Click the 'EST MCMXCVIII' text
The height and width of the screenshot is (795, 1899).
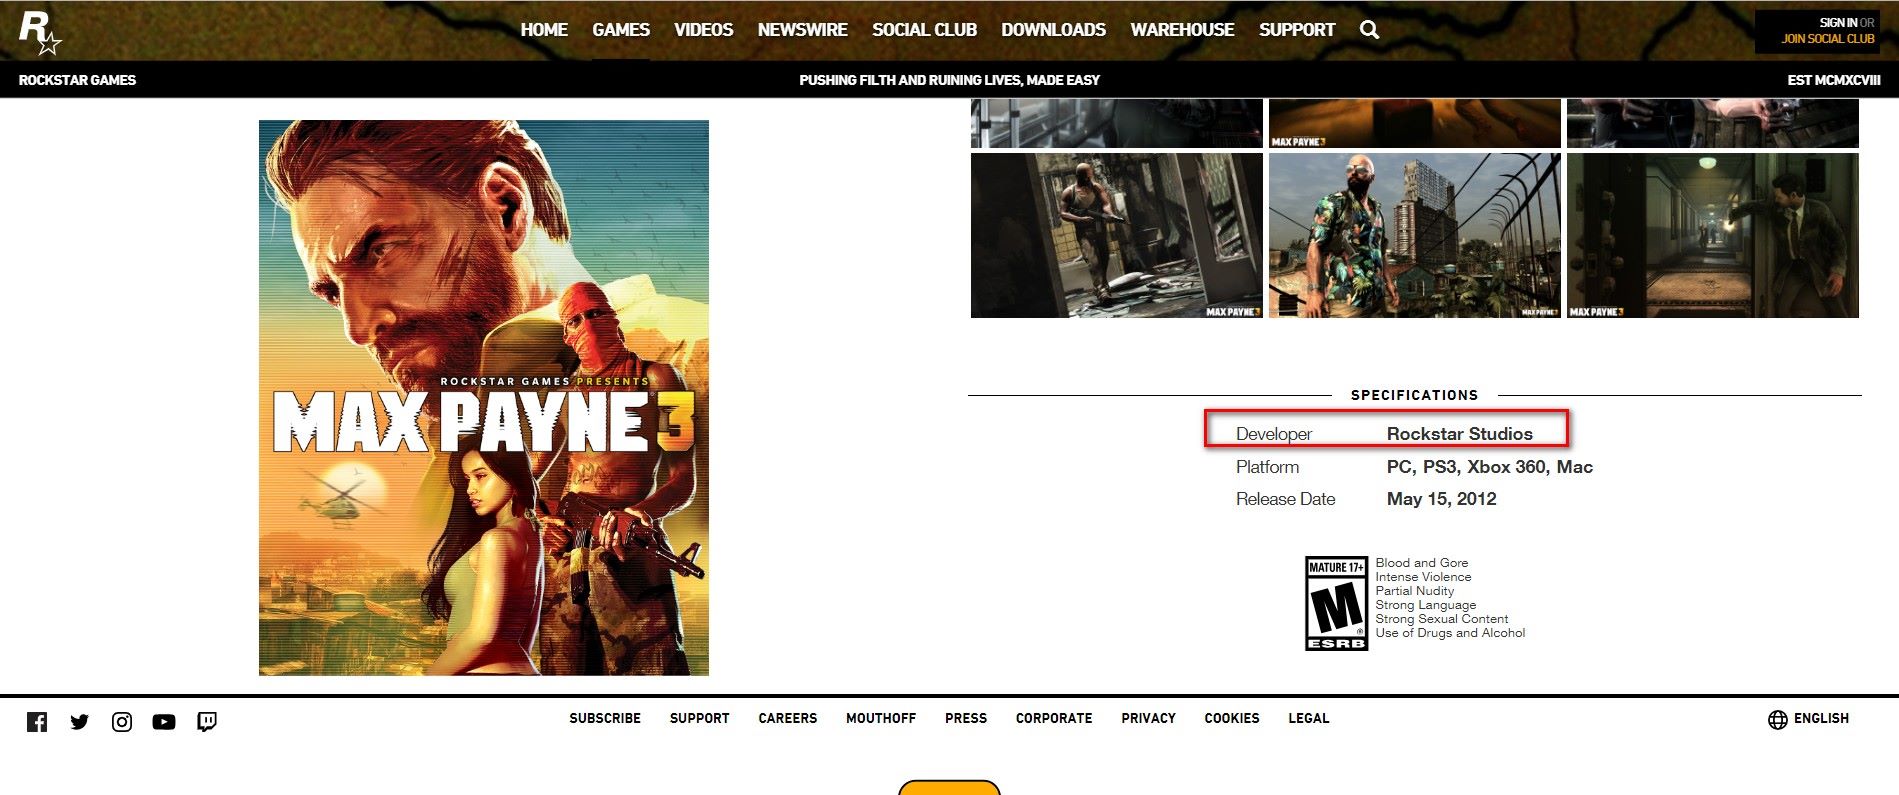(1834, 80)
